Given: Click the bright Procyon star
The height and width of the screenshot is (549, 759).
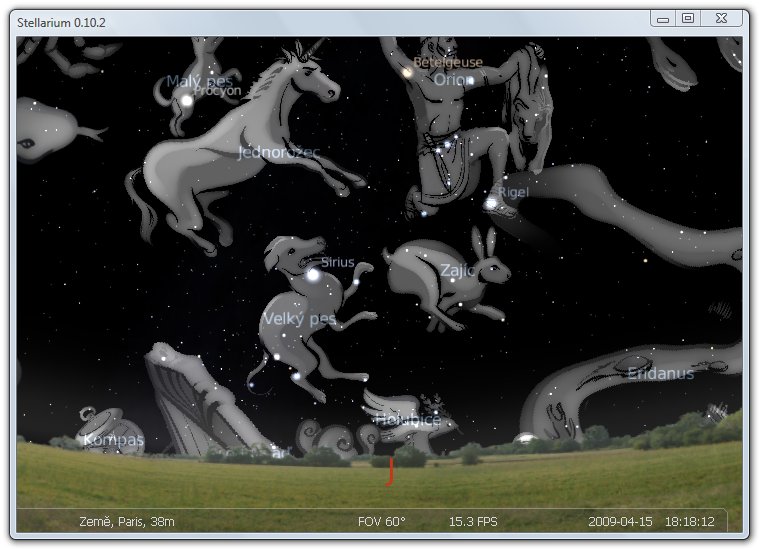Looking at the screenshot, I should (187, 101).
